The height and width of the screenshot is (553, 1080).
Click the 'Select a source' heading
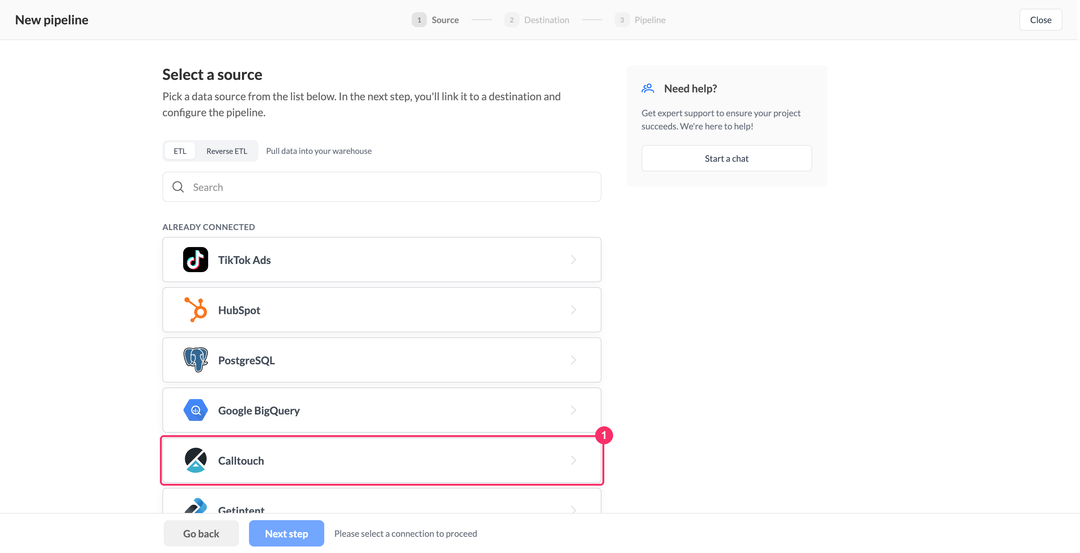[x=212, y=74]
